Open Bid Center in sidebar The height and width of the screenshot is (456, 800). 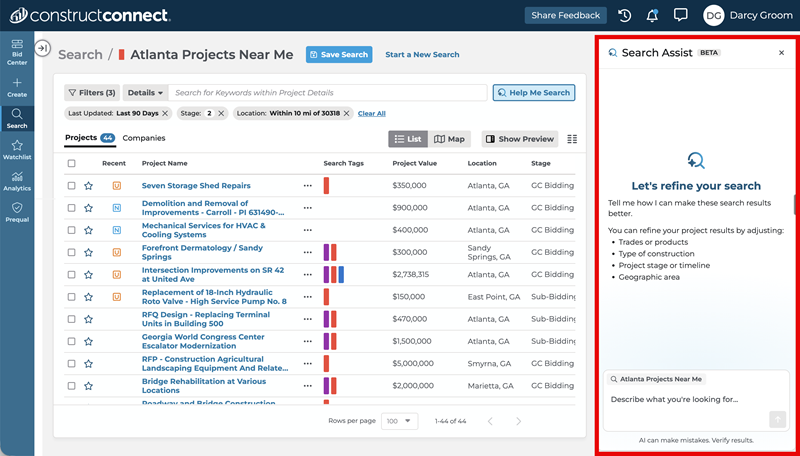17,52
